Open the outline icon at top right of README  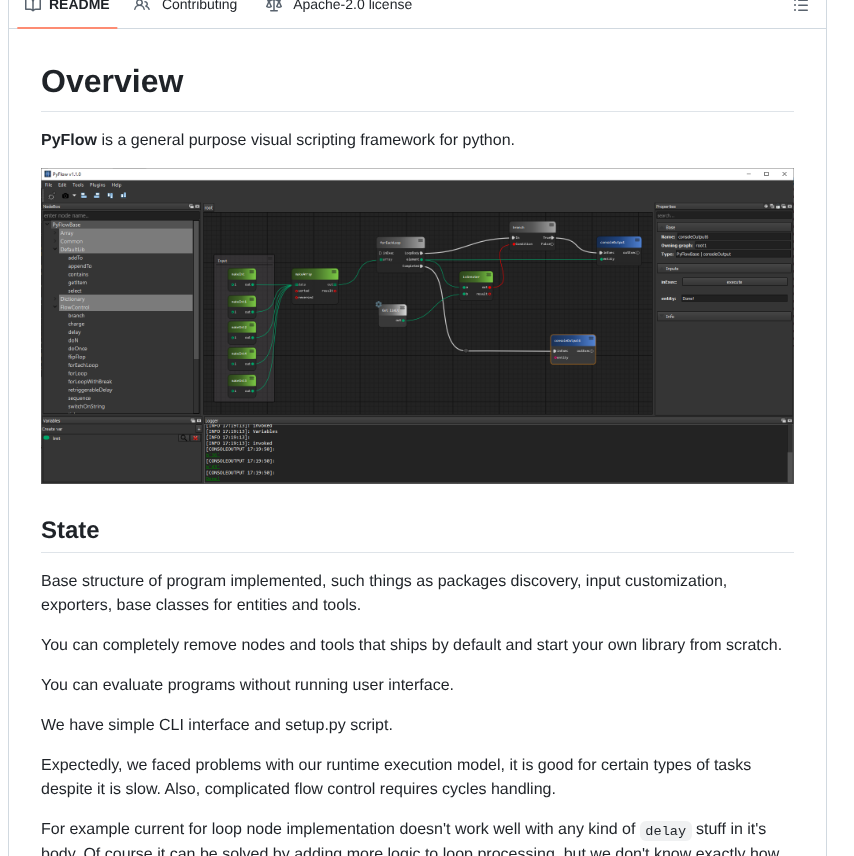tap(799, 6)
